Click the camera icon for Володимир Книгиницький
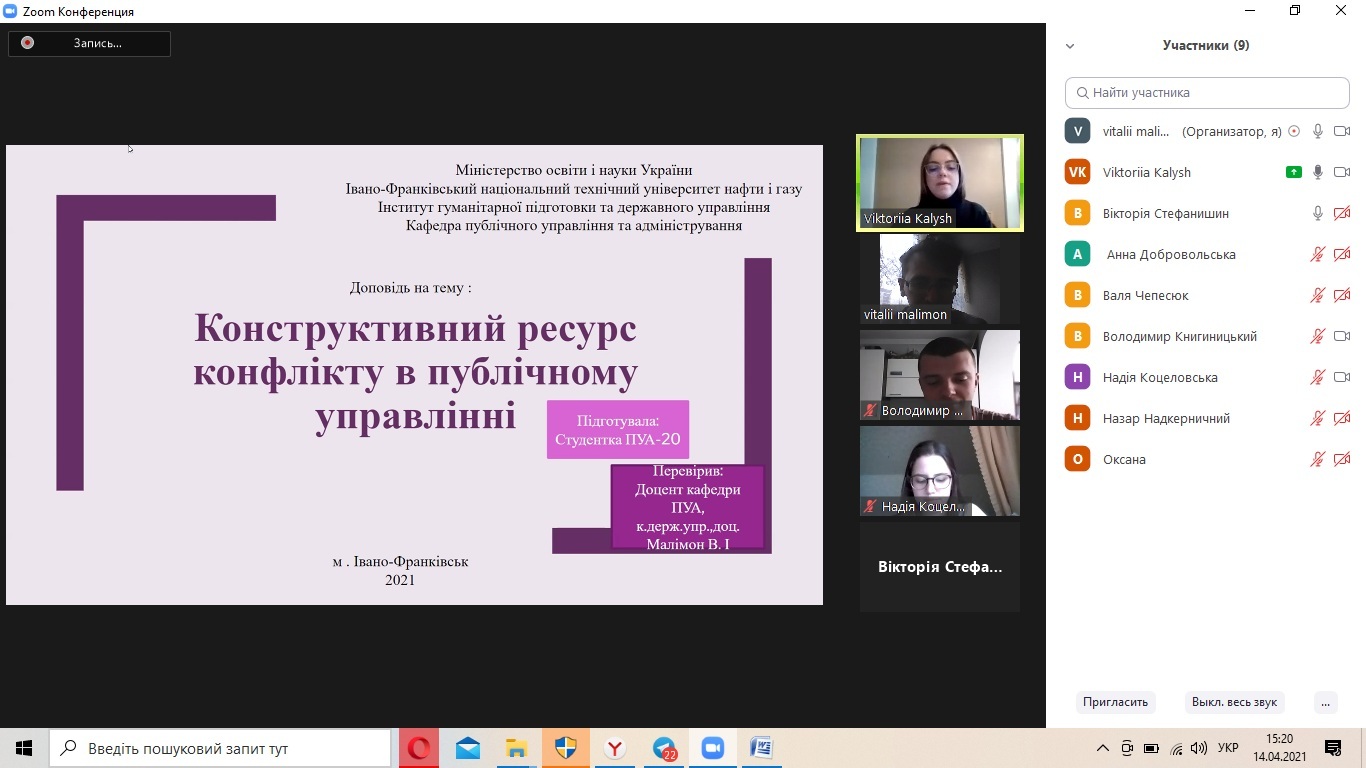This screenshot has width=1366, height=768. click(x=1342, y=336)
